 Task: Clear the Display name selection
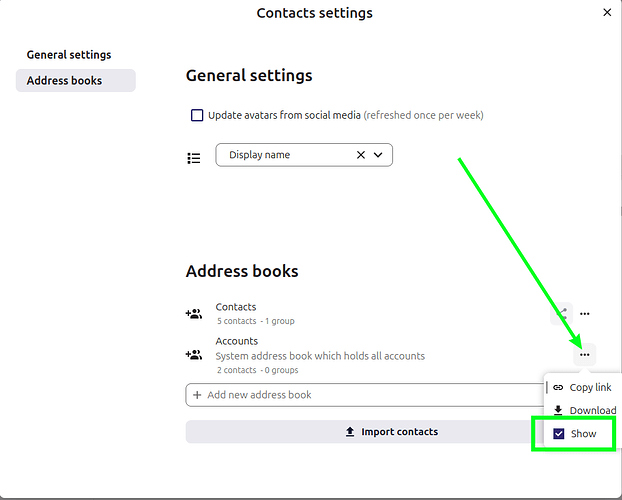click(x=361, y=155)
